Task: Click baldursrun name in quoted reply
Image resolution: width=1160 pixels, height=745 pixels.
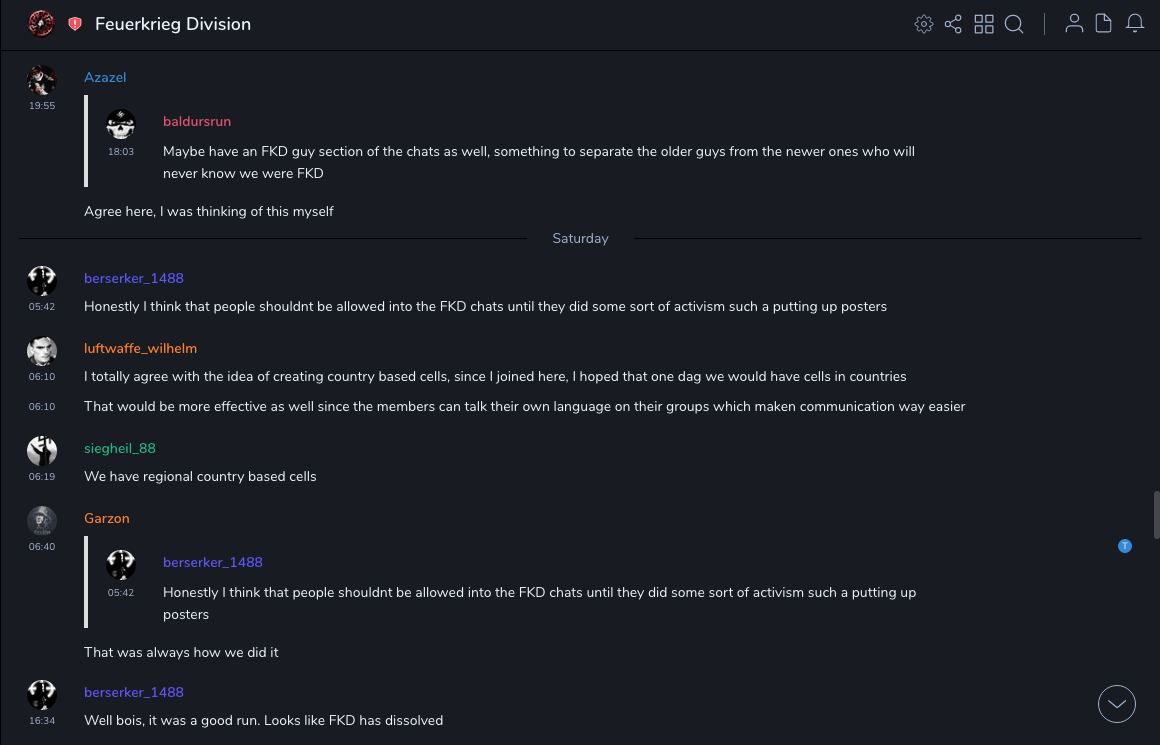Action: pos(197,121)
